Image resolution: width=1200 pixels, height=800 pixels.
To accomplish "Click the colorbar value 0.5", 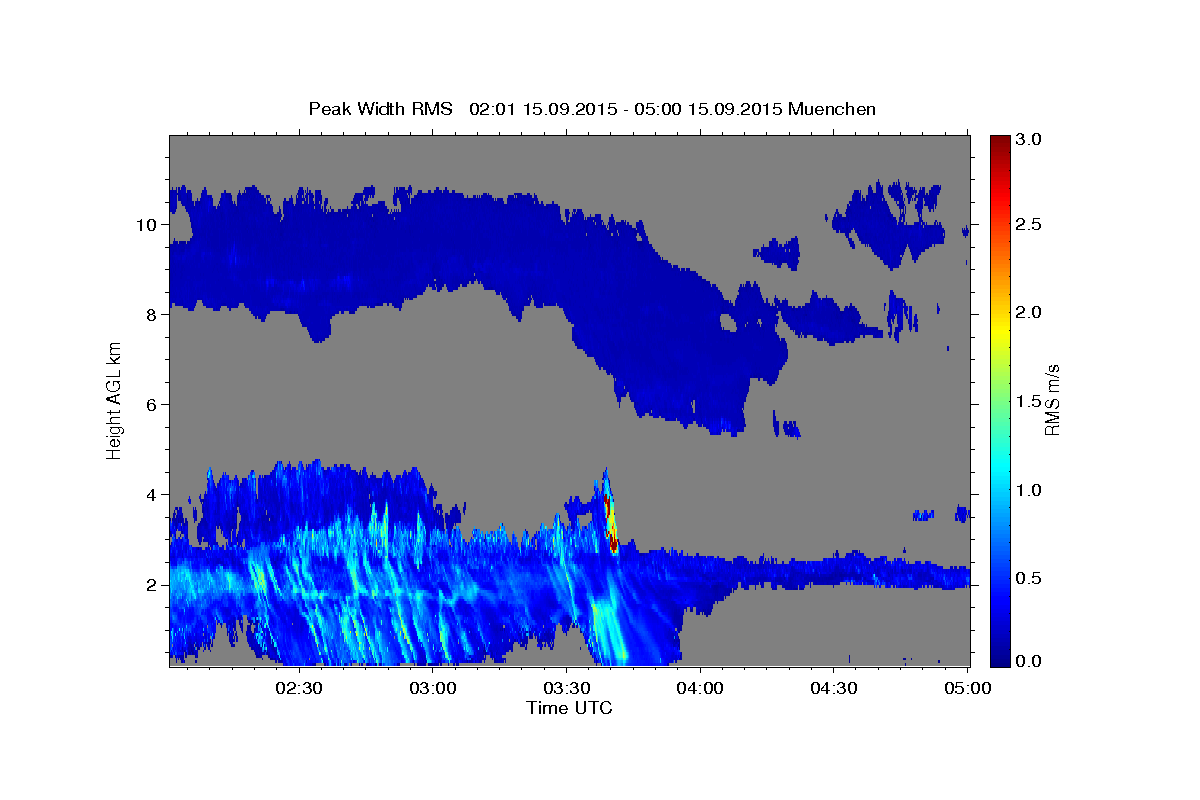I will 1031,578.
